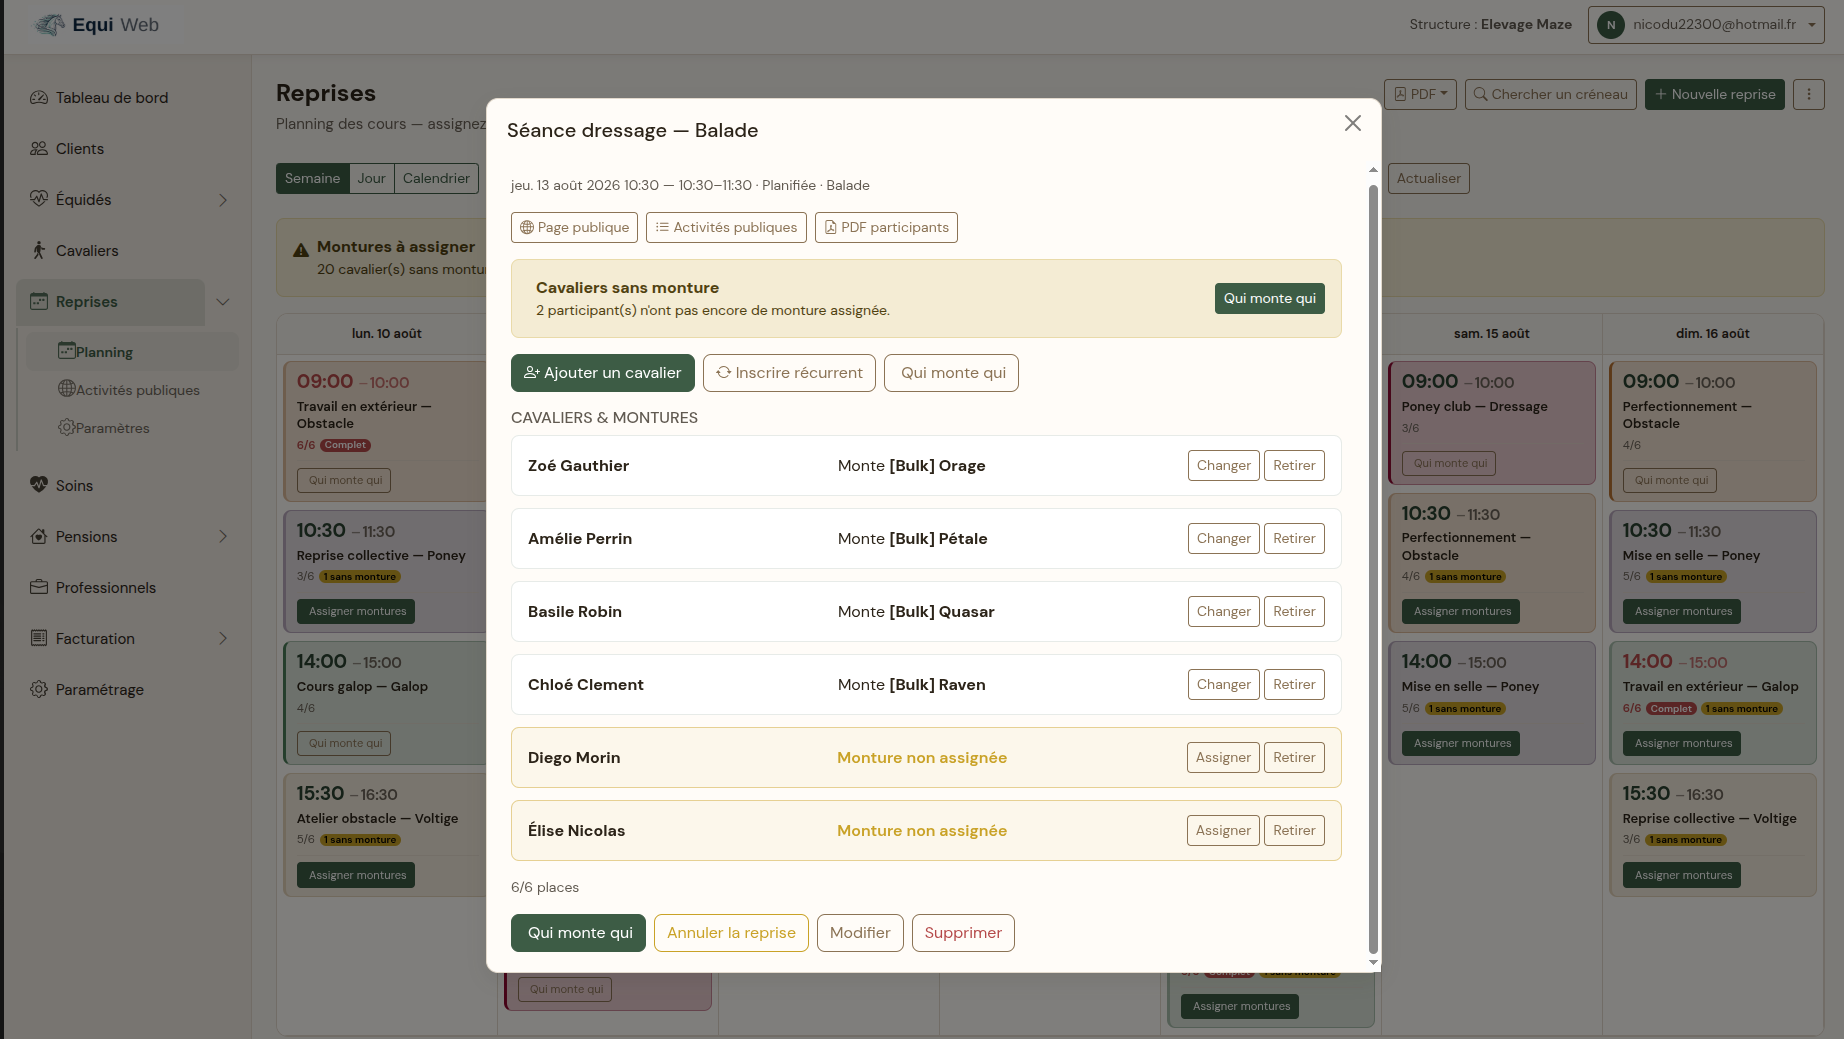
Task: Change the mount for Zoé Gauthier
Action: [1223, 465]
